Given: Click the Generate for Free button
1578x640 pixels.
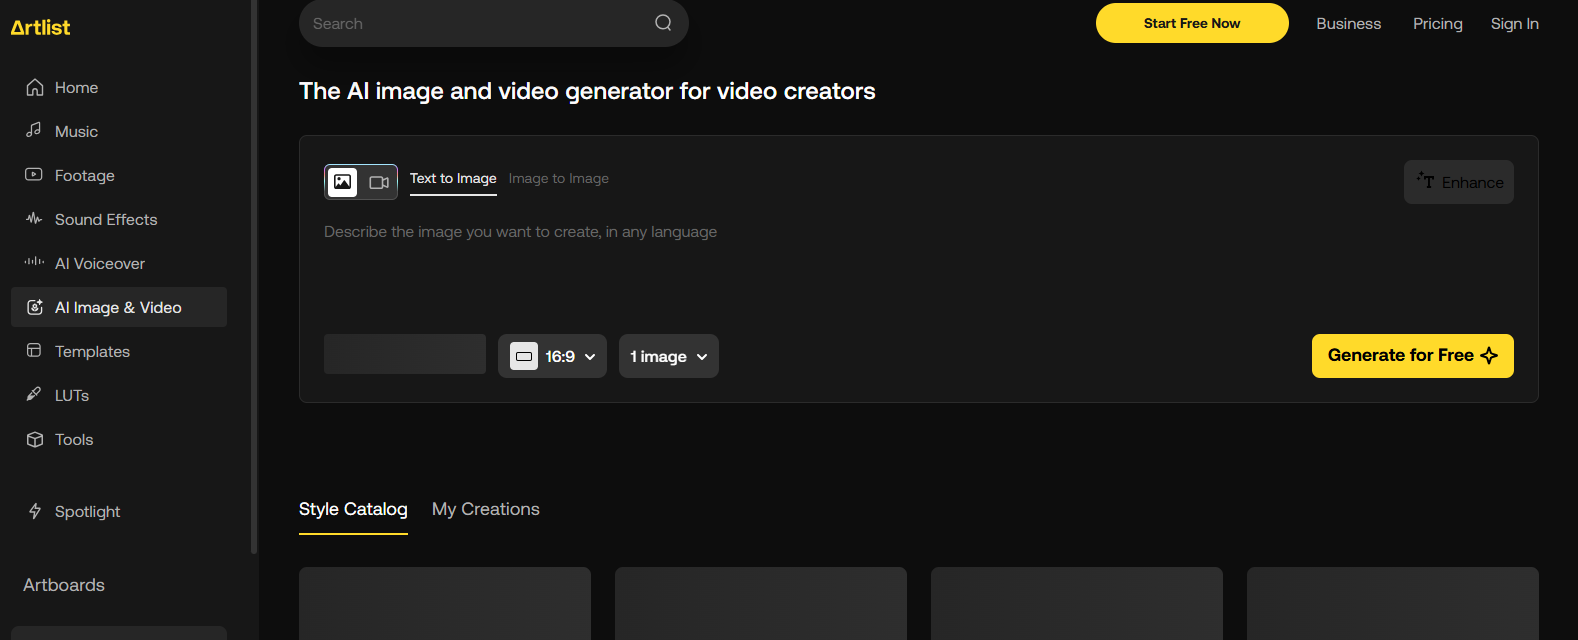Looking at the screenshot, I should click(1413, 356).
